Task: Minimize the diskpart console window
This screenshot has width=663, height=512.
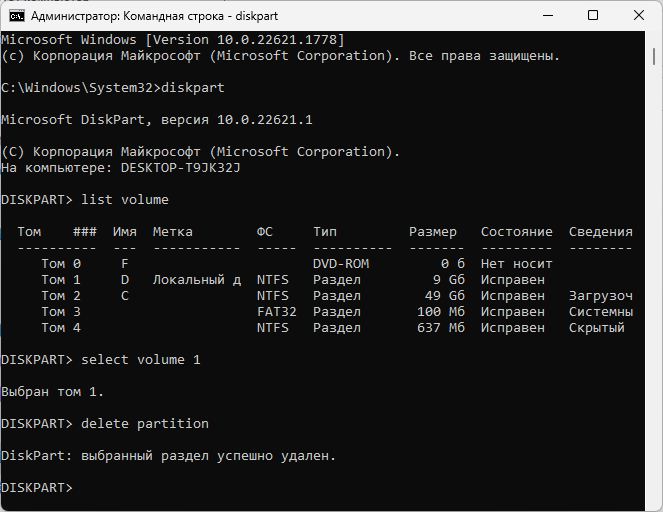Action: 548,15
